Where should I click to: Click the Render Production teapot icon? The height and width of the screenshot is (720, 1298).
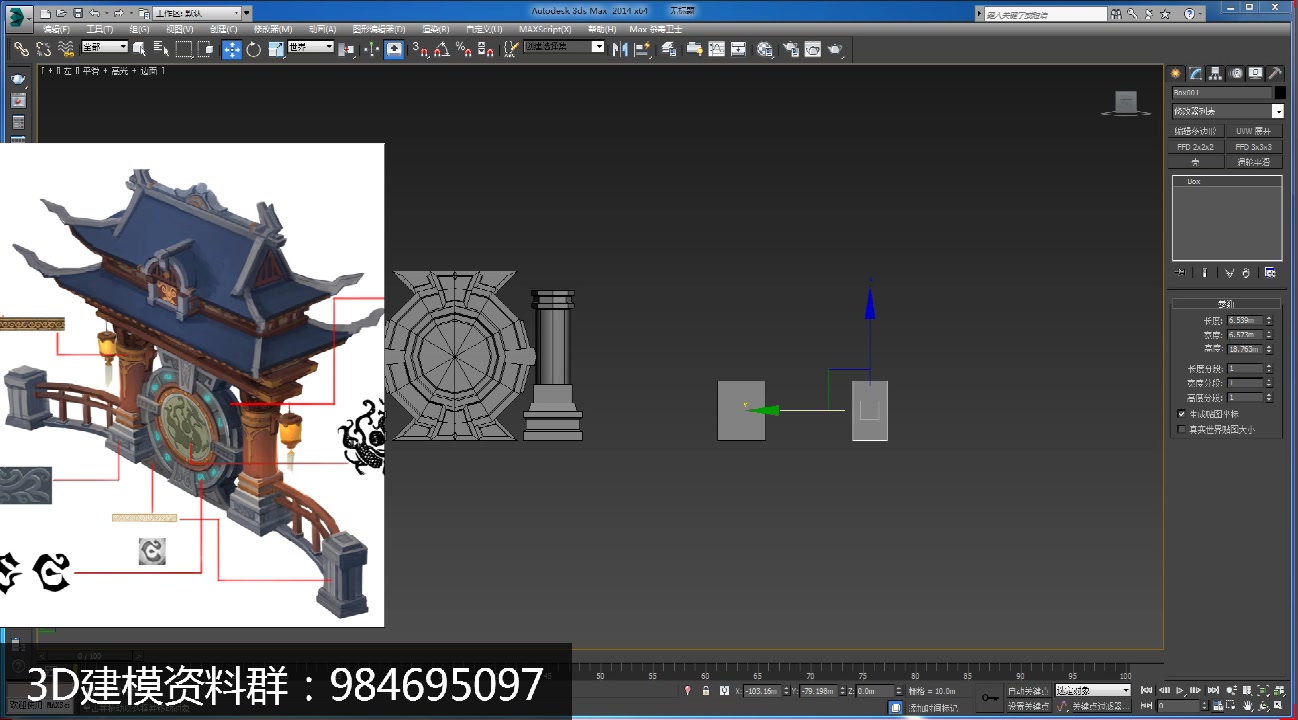[x=835, y=48]
